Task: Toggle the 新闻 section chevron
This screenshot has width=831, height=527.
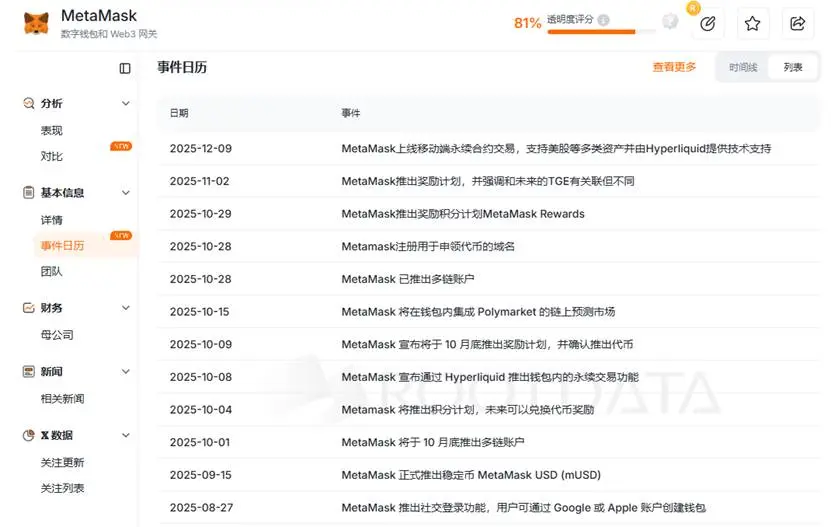Action: click(126, 372)
